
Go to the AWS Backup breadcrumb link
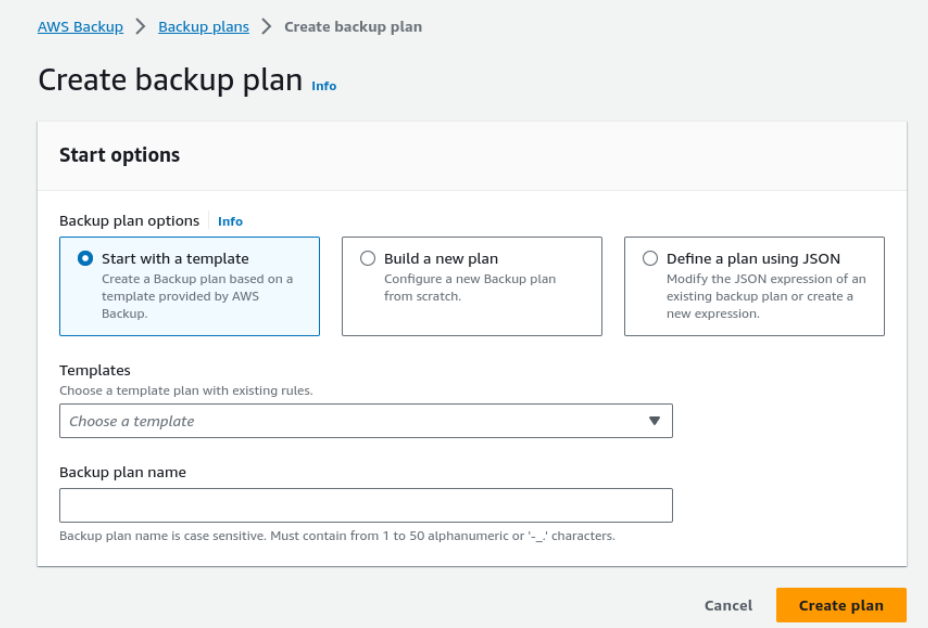[x=80, y=27]
